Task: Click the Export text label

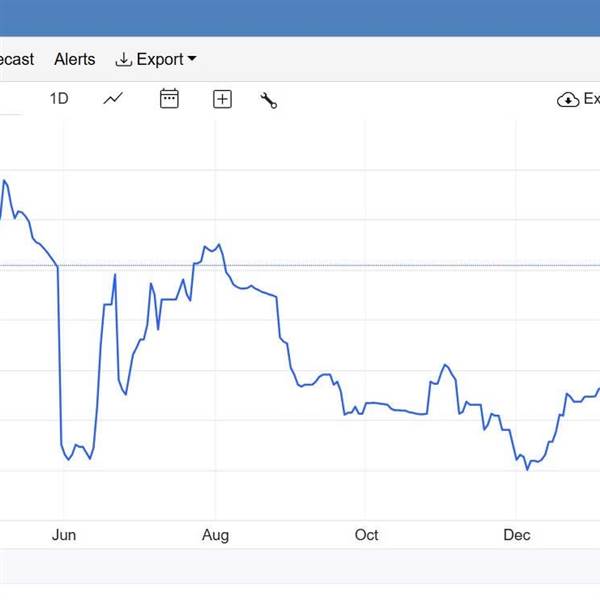Action: [160, 60]
